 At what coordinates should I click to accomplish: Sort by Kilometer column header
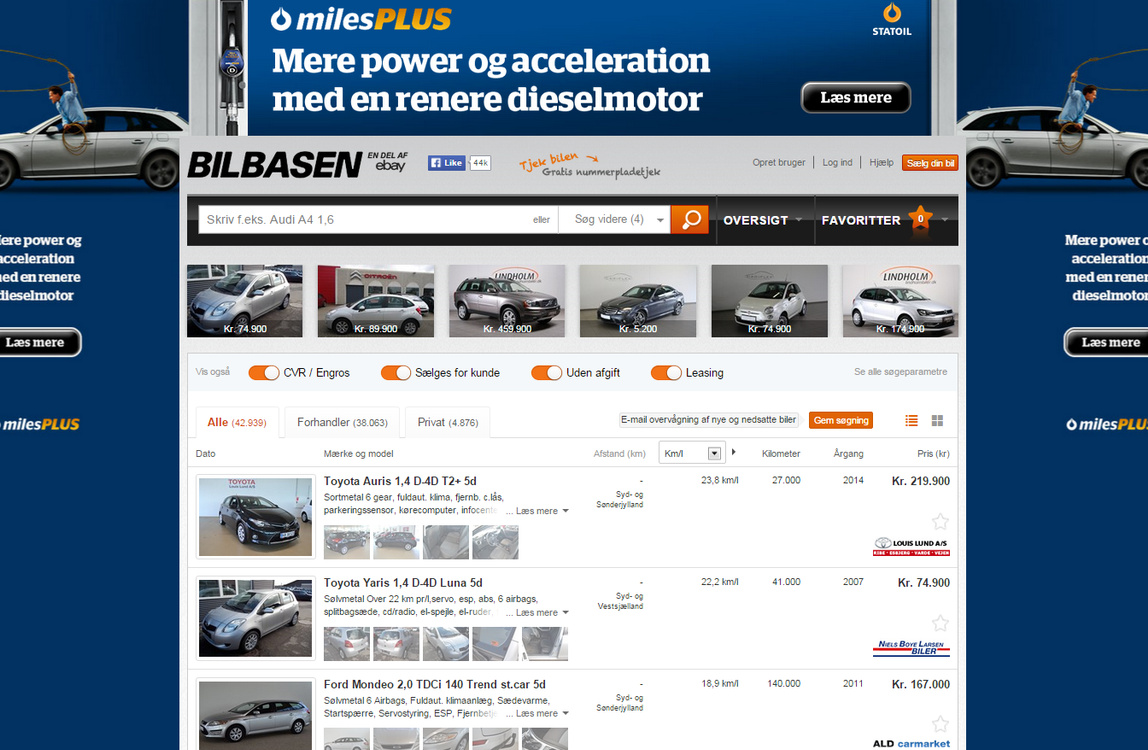(x=780, y=453)
